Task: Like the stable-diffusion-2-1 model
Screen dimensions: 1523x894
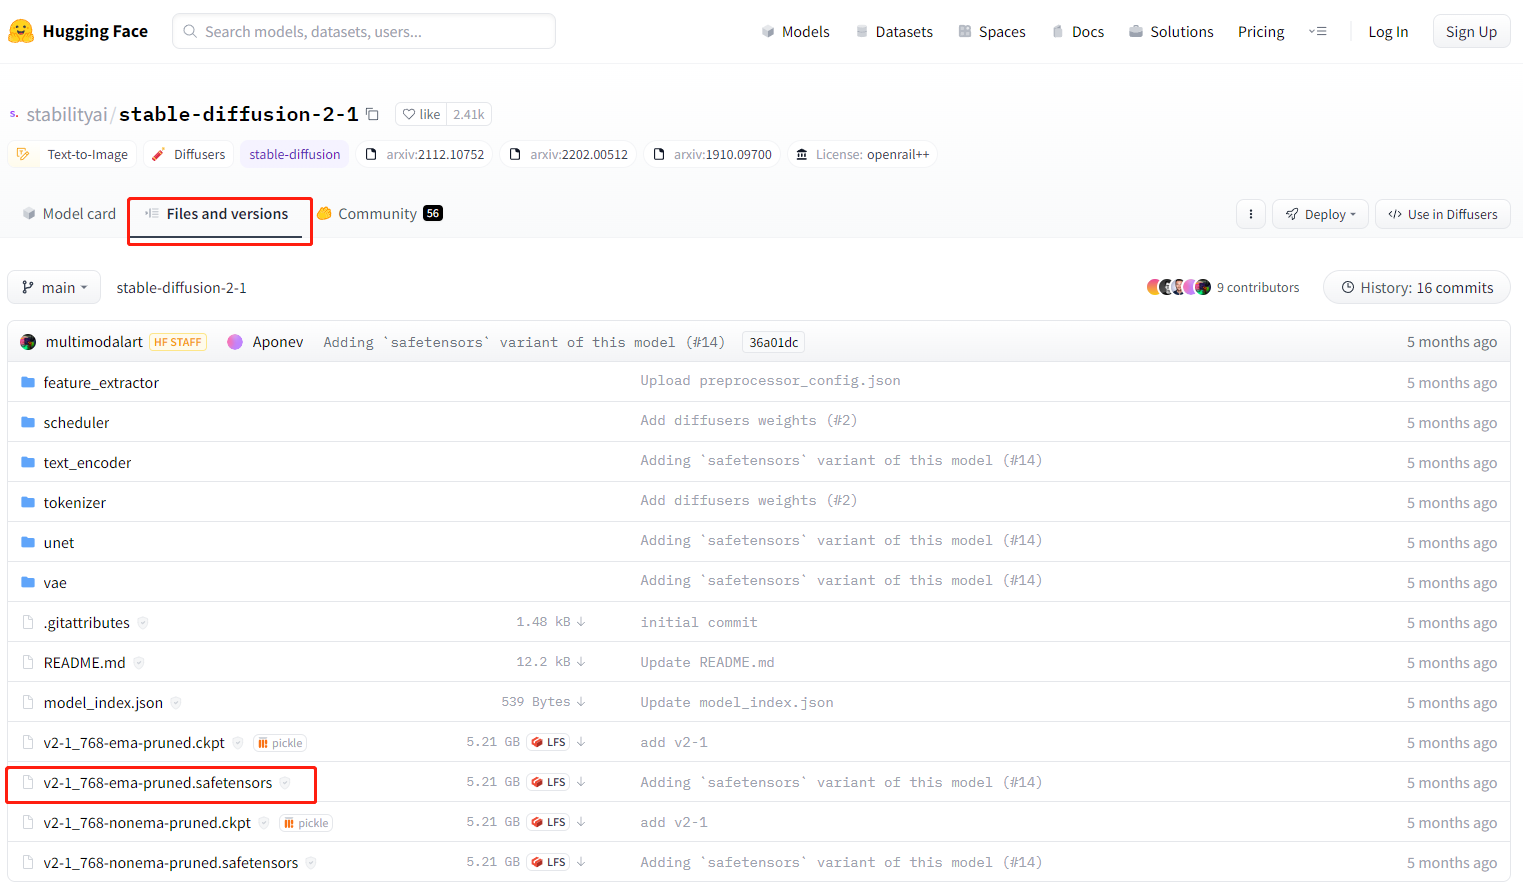Action: pos(421,114)
